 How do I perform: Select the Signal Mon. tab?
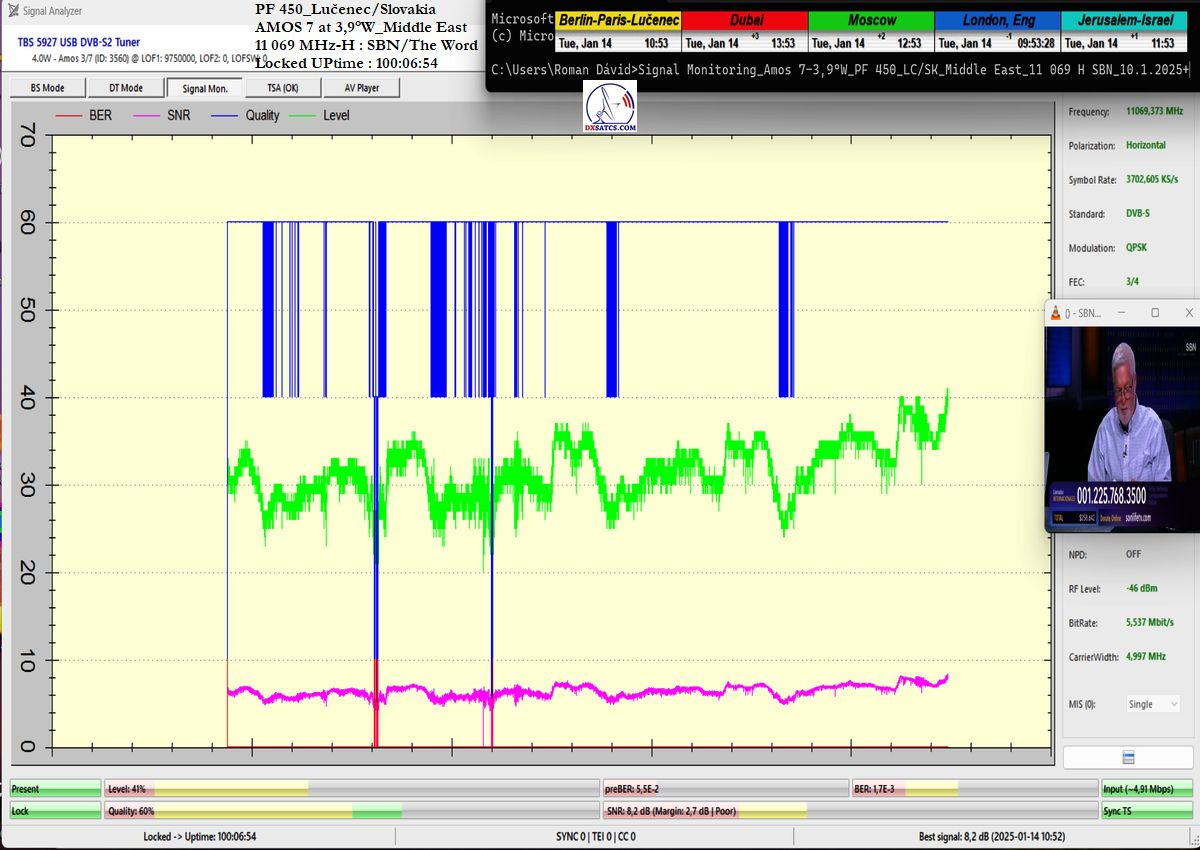click(204, 88)
